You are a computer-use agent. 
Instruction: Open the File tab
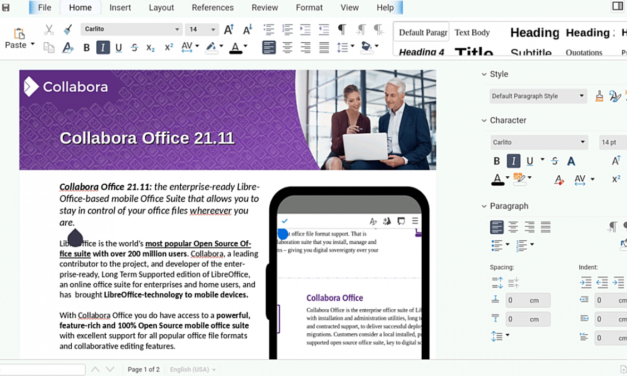click(44, 8)
